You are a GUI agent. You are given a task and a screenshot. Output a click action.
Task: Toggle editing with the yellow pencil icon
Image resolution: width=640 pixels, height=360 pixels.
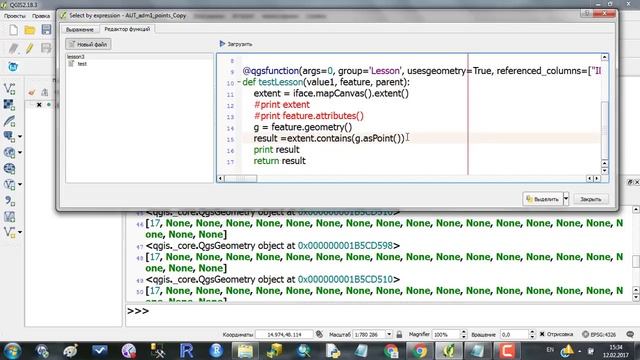tap(29, 49)
